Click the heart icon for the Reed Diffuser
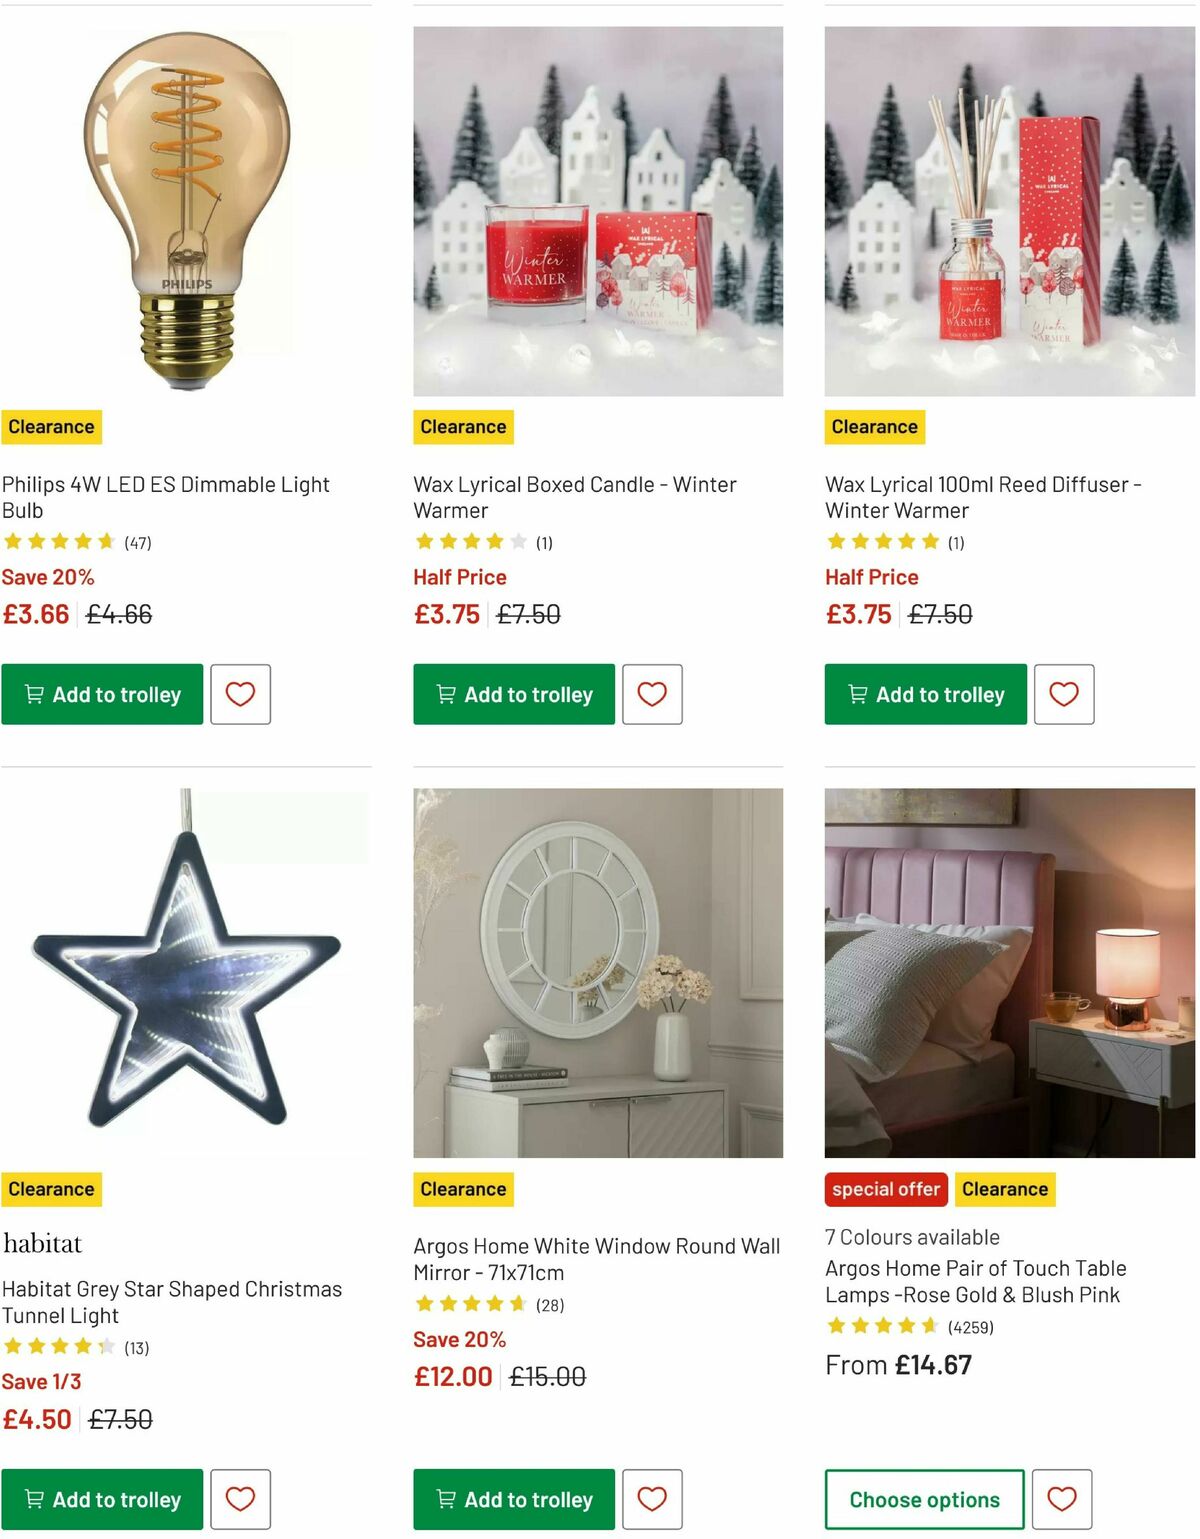 pyautogui.click(x=1064, y=694)
